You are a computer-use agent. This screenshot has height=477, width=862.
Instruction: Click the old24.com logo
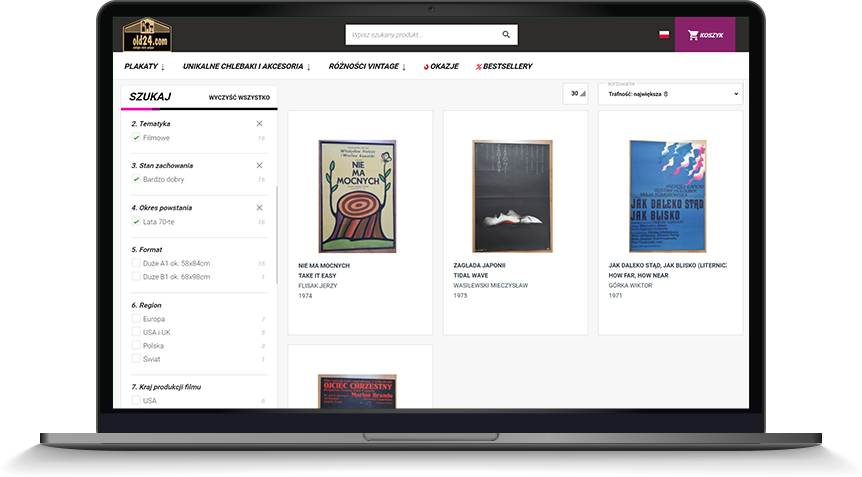pyautogui.click(x=146, y=35)
